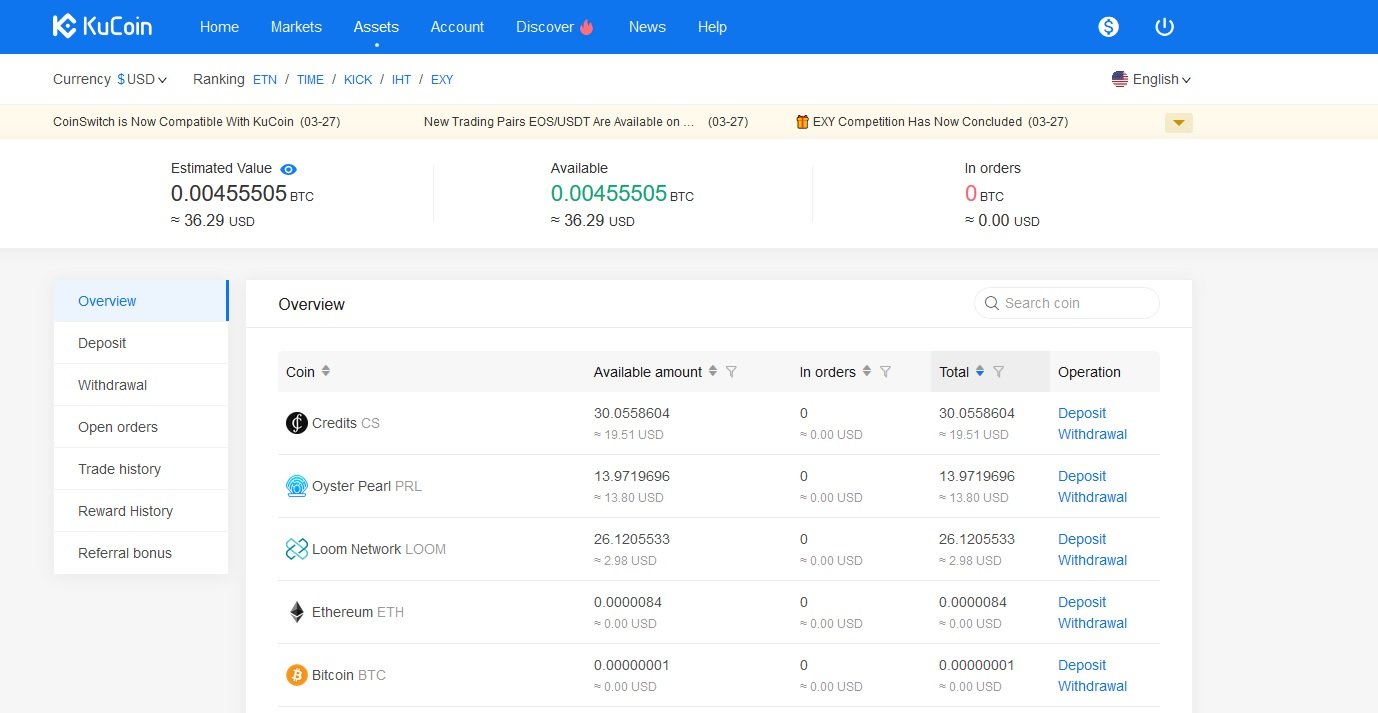Click Deposit for Ethereum ETH

[x=1082, y=602]
